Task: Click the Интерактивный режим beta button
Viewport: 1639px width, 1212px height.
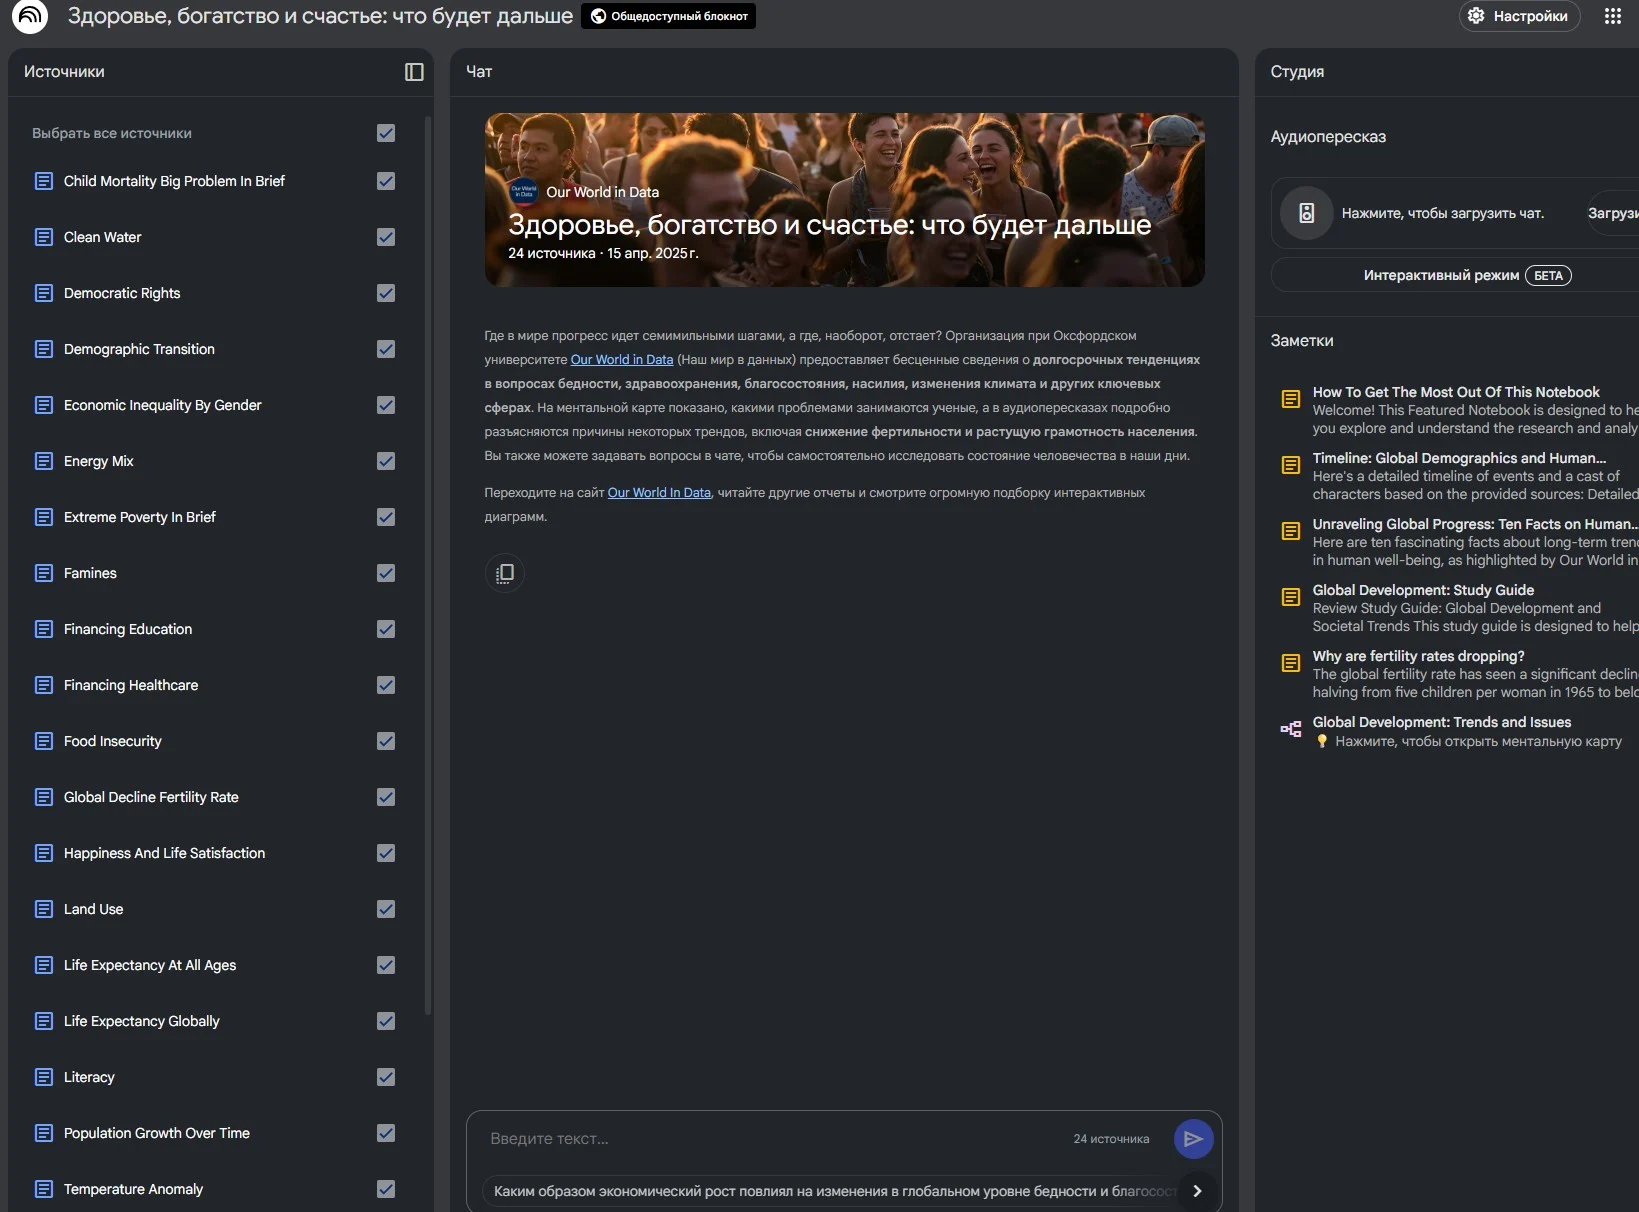Action: pos(1466,275)
